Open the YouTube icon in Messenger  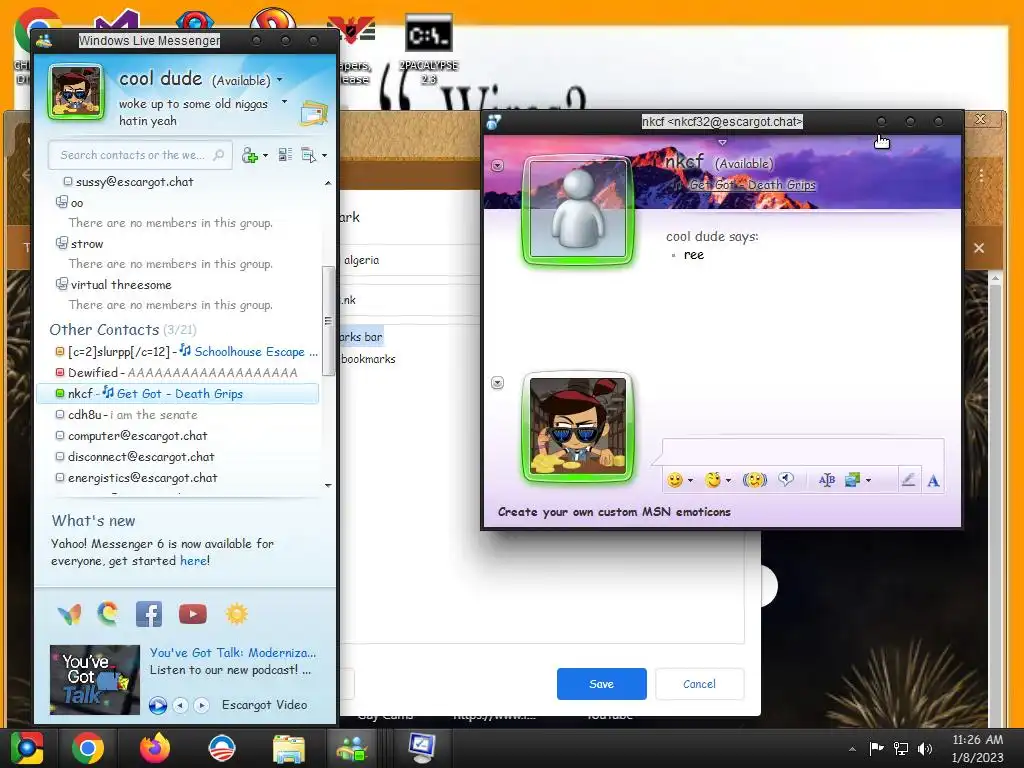tap(193, 614)
